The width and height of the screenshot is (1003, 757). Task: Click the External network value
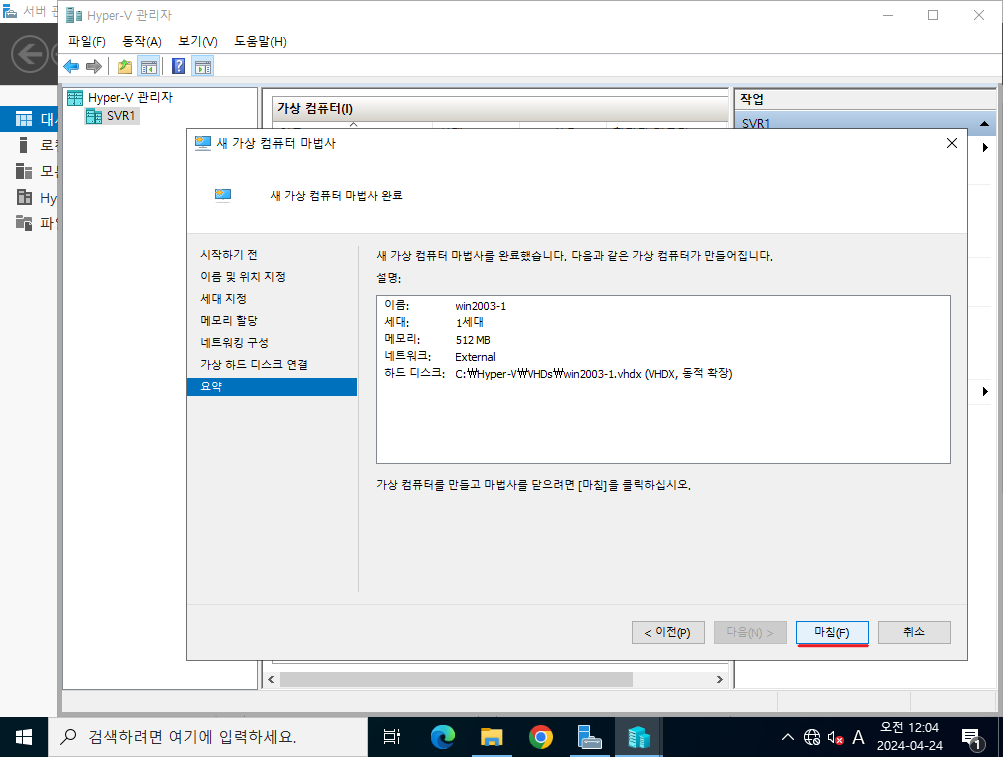[x=475, y=357]
